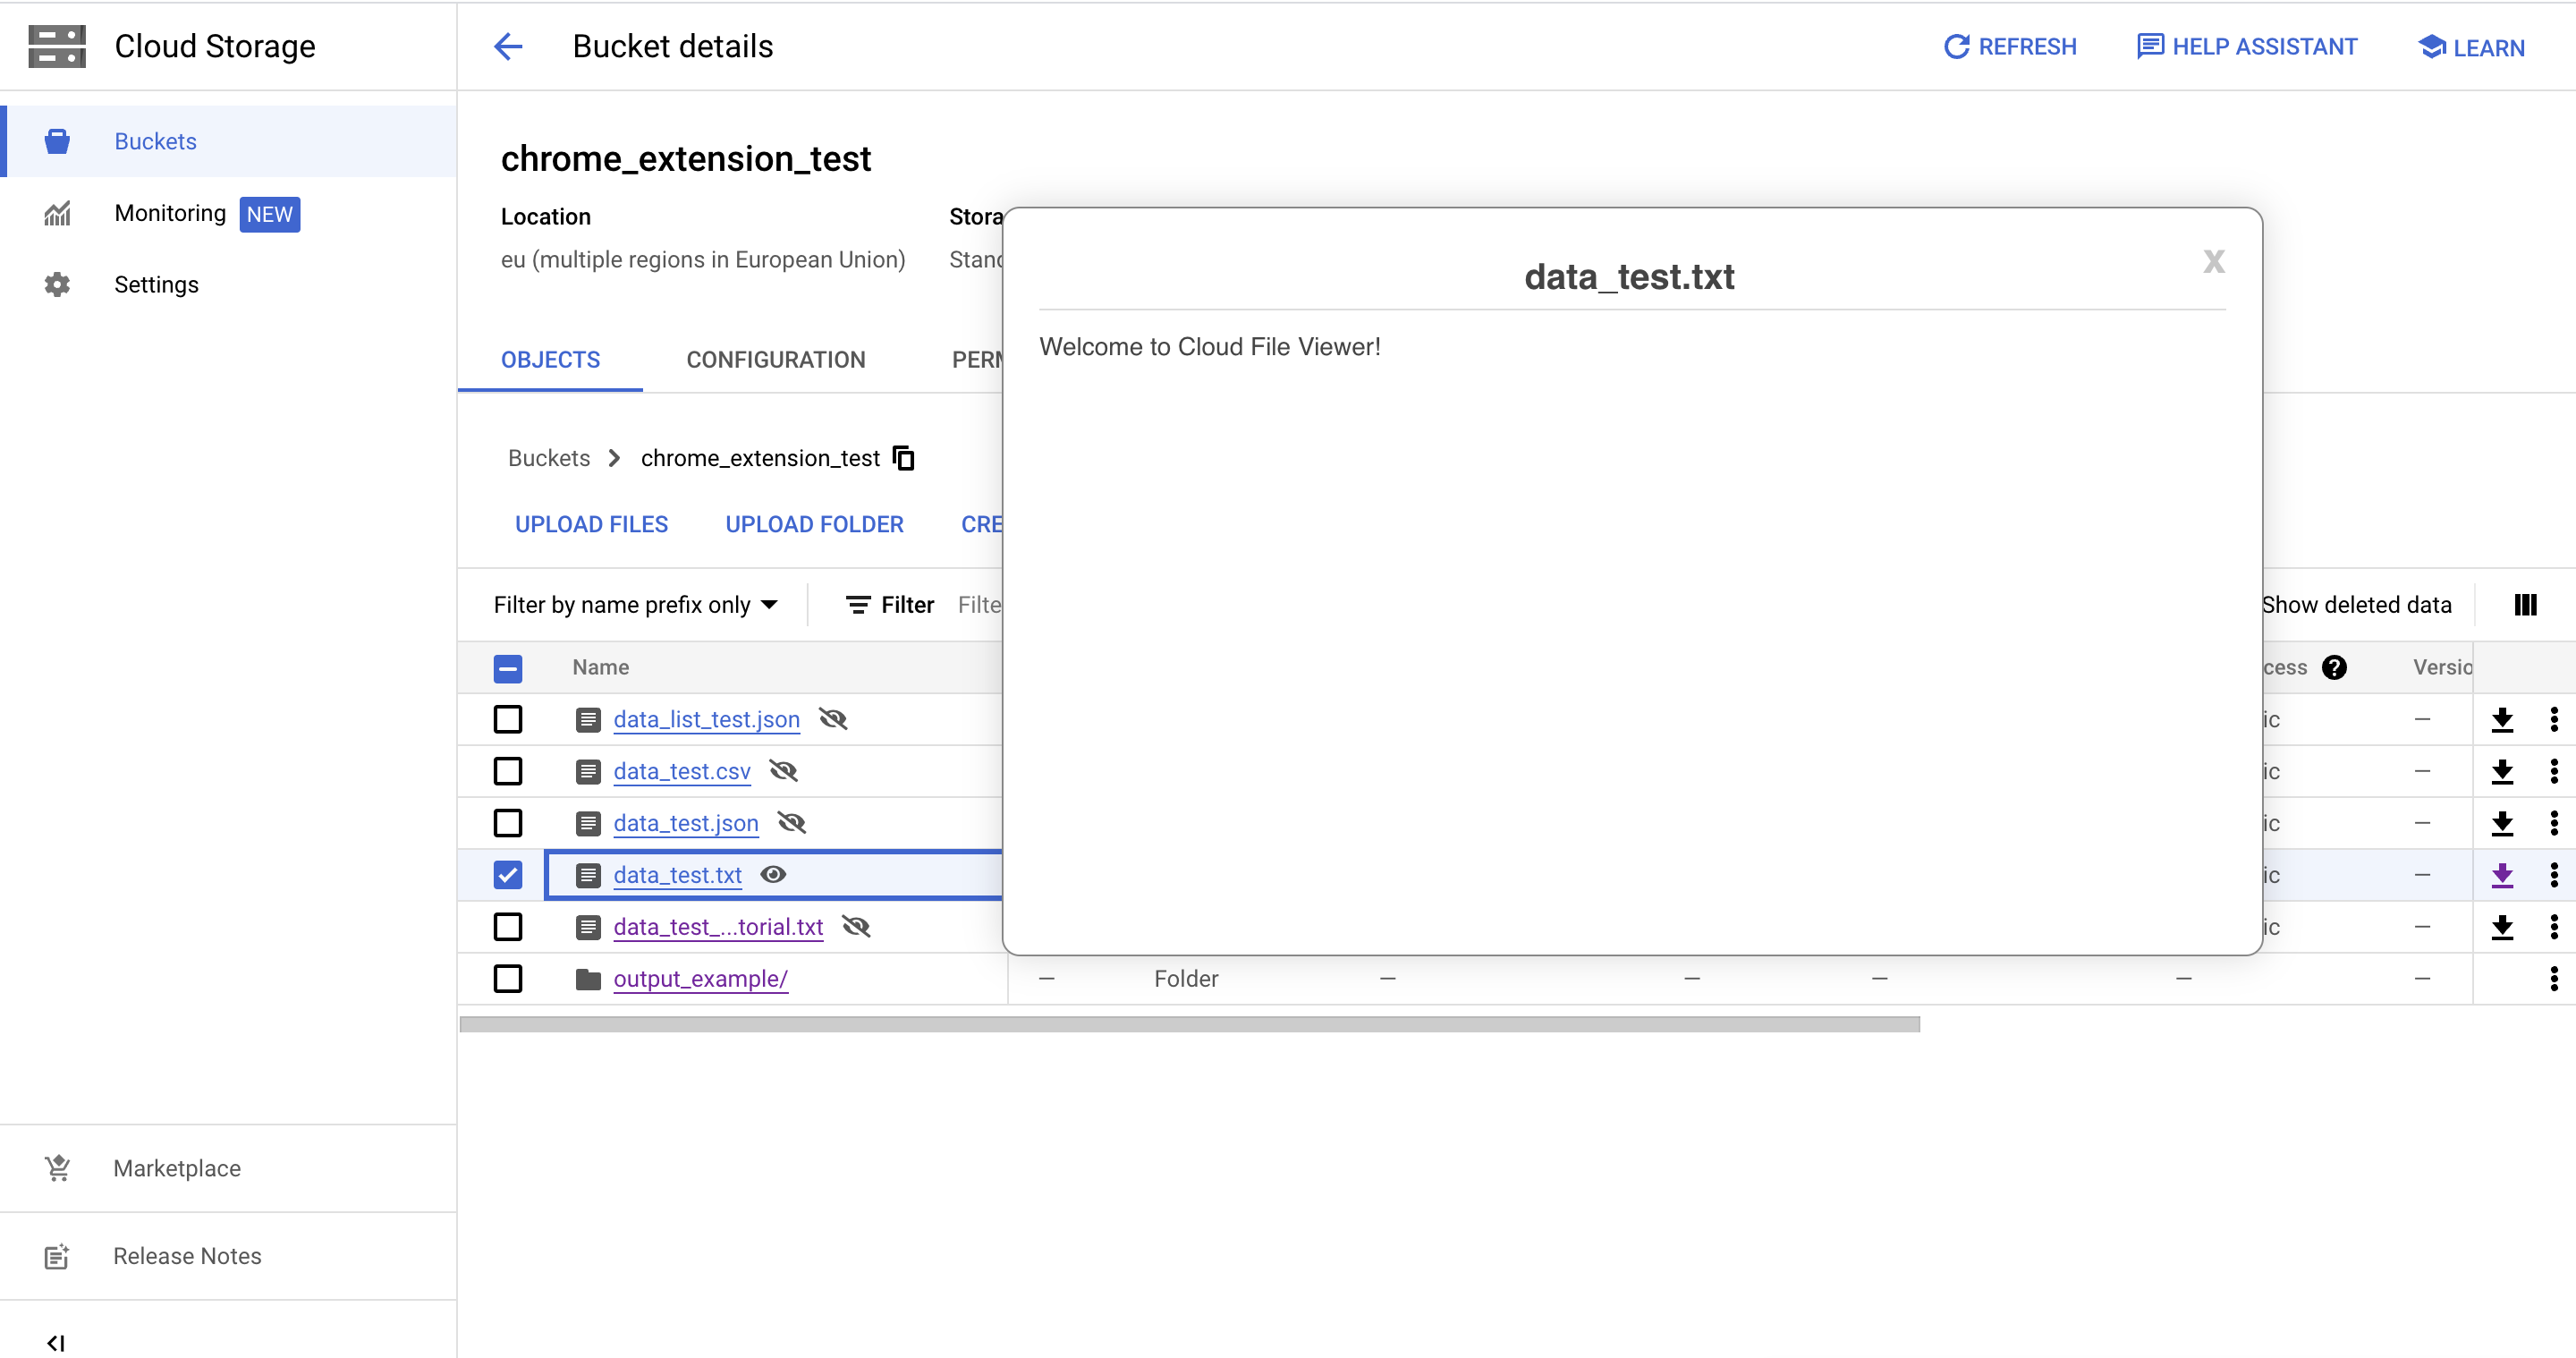The width and height of the screenshot is (2576, 1358).
Task: Check the data_test.json row checkbox
Action: coord(508,823)
